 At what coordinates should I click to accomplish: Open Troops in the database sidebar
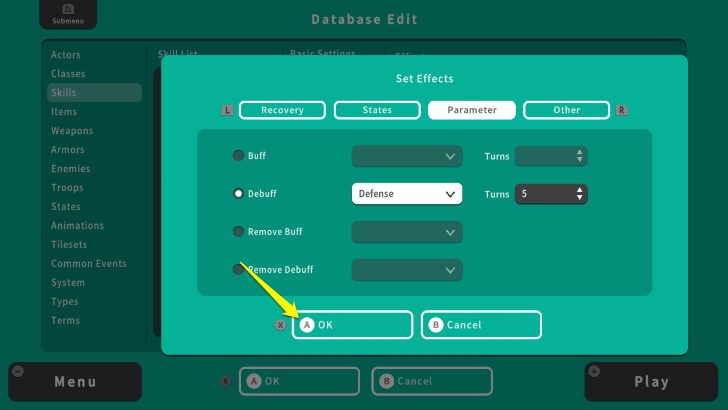[67, 188]
